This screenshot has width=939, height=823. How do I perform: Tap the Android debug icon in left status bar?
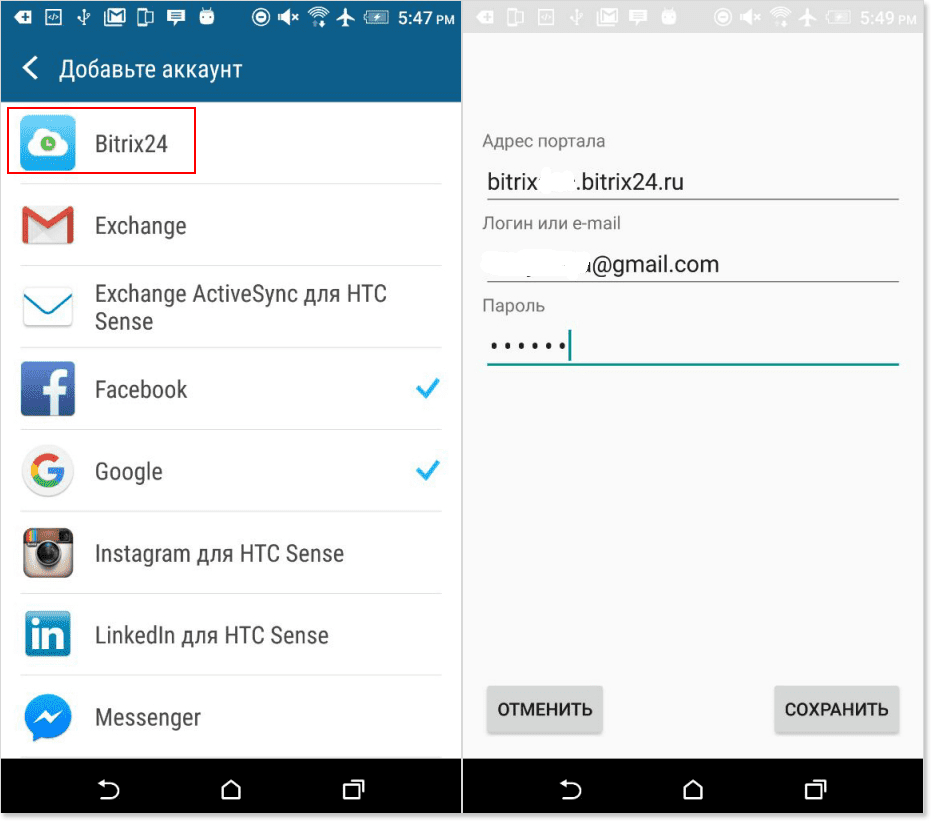point(207,17)
